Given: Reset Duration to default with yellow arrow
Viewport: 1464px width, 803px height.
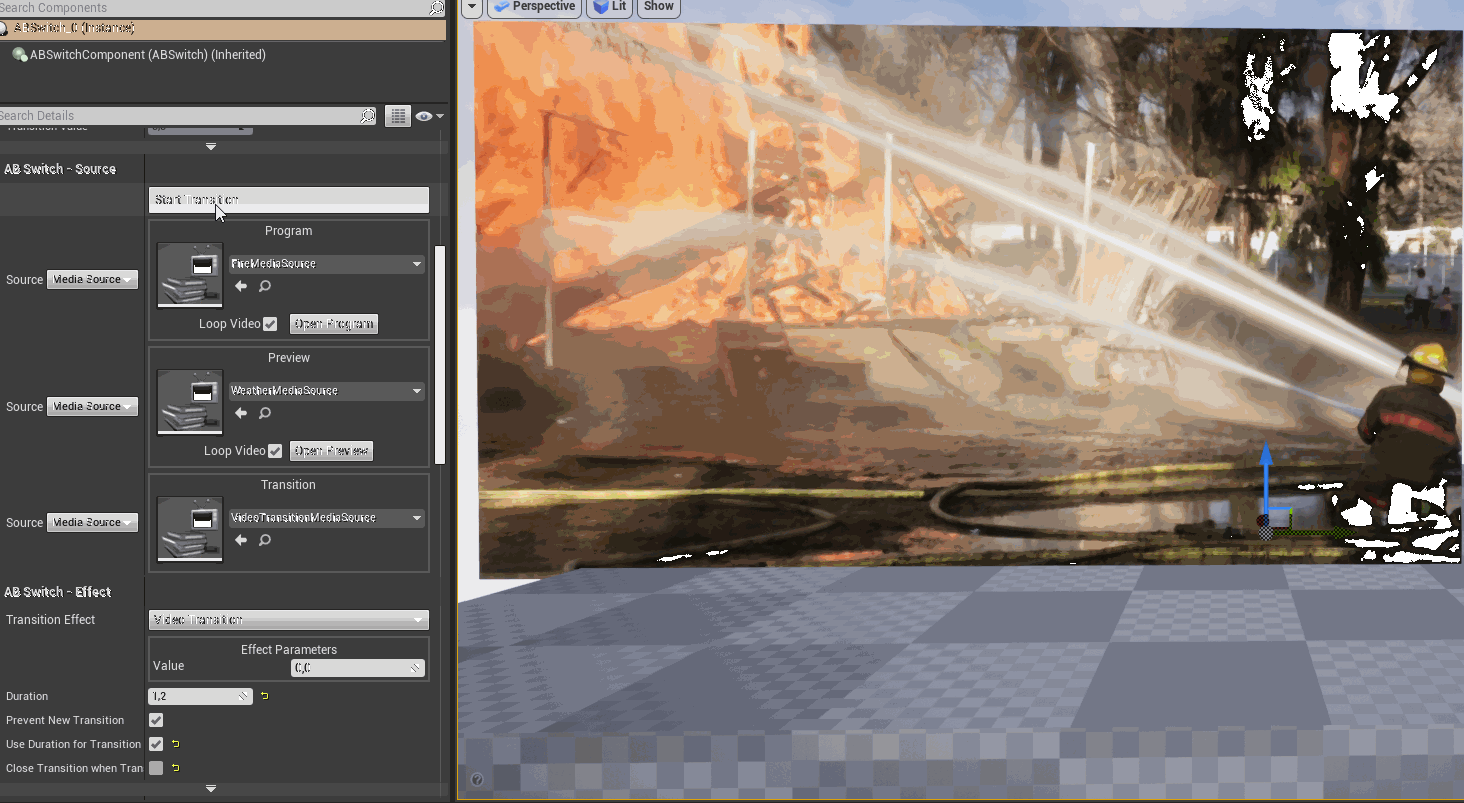Looking at the screenshot, I should click(x=264, y=696).
